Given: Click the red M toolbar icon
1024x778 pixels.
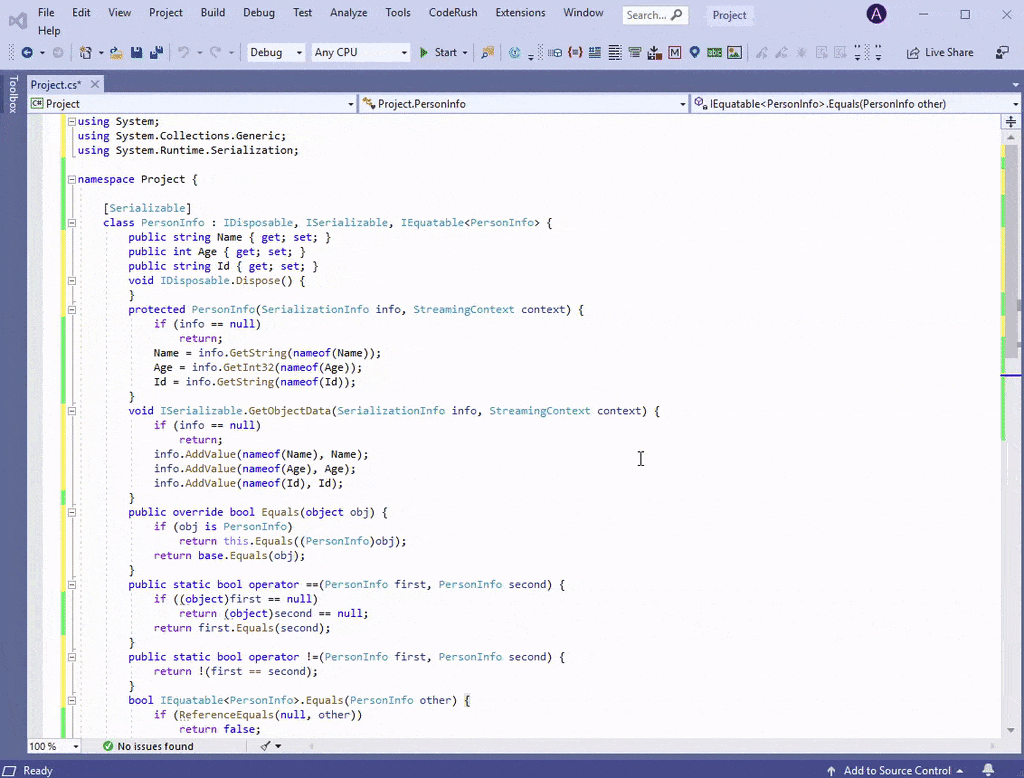Looking at the screenshot, I should click(x=675, y=53).
